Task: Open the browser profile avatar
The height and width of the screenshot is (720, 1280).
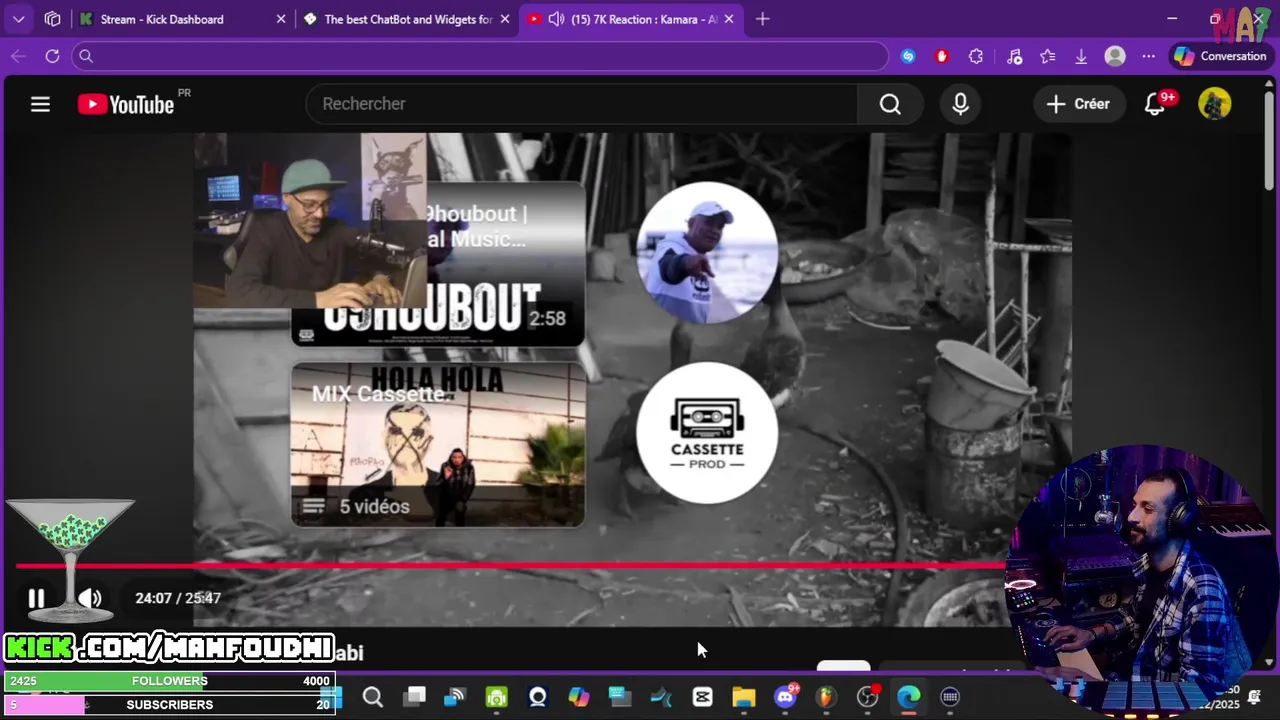Action: (1115, 56)
